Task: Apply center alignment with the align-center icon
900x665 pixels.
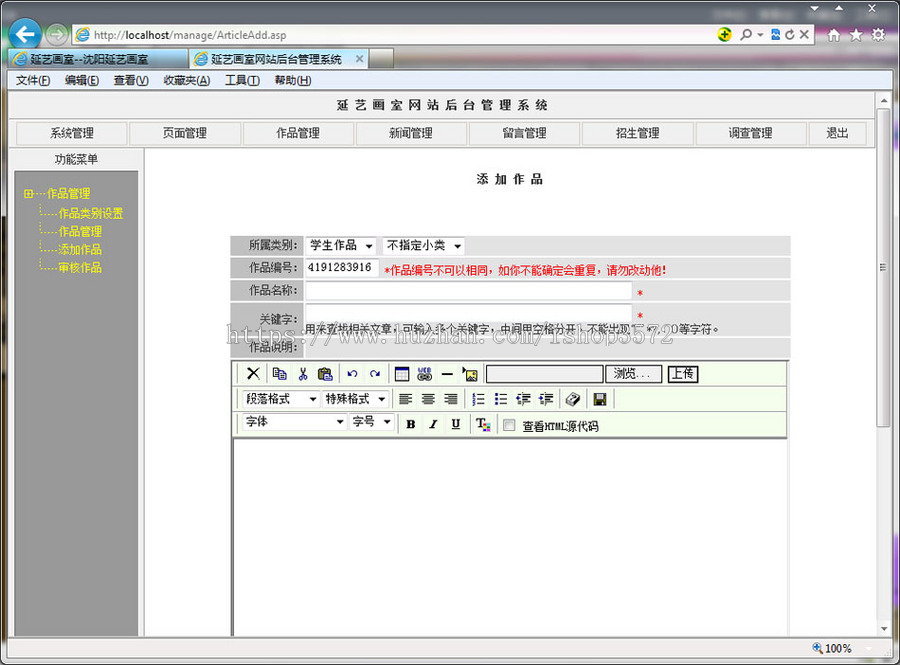Action: tap(428, 398)
